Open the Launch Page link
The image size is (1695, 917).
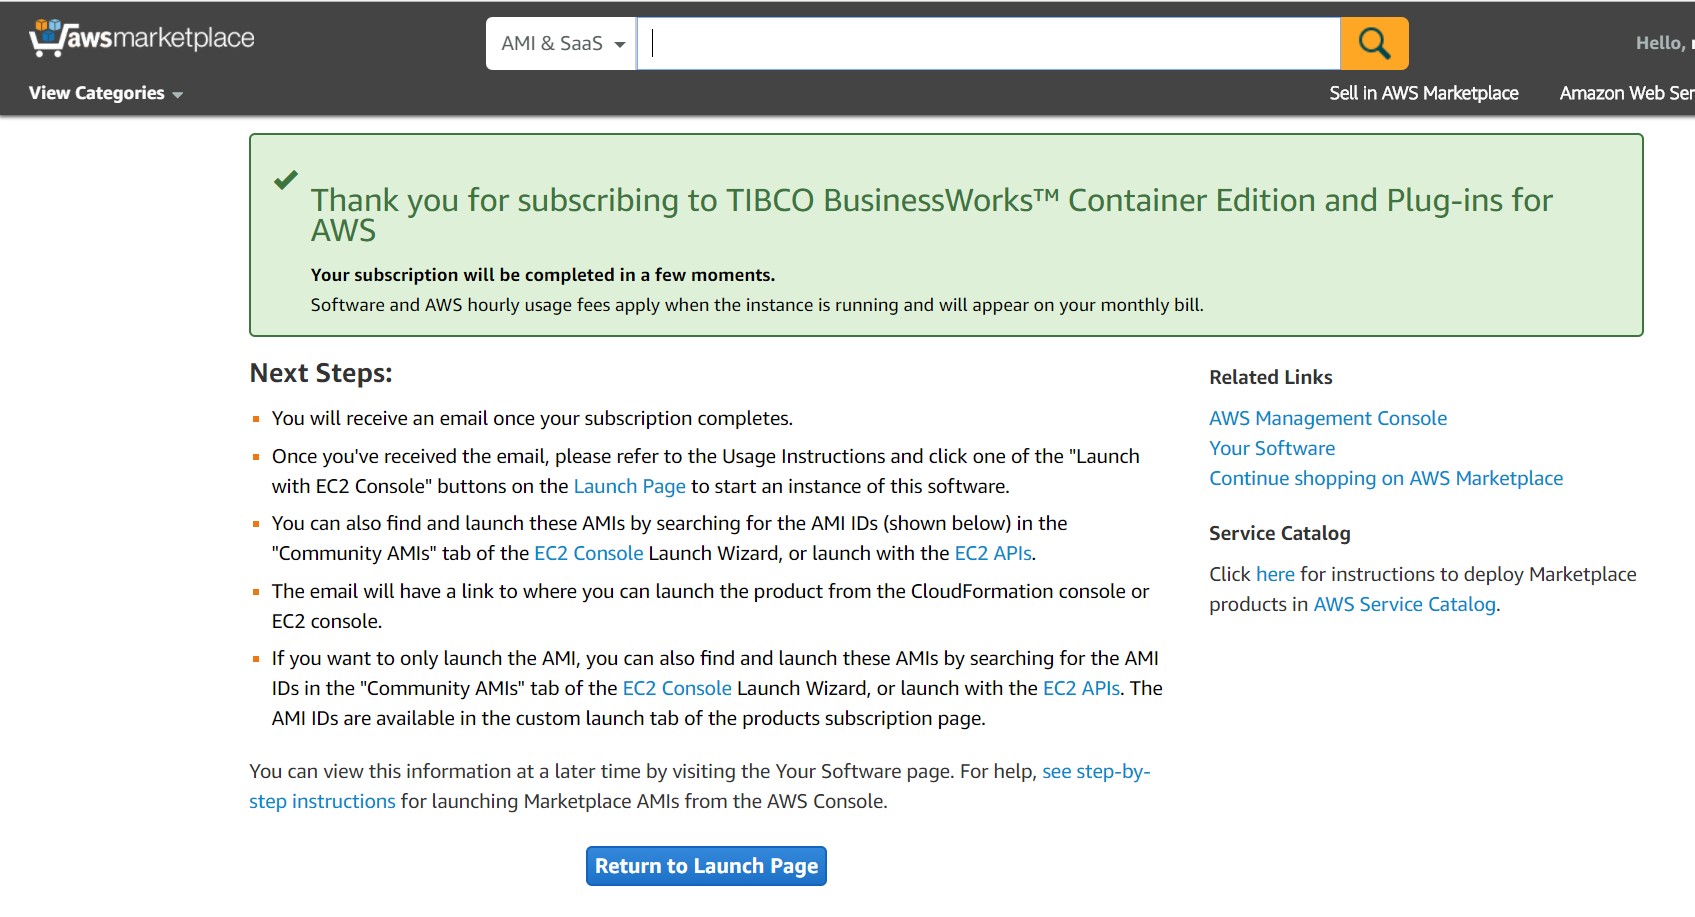coord(629,486)
